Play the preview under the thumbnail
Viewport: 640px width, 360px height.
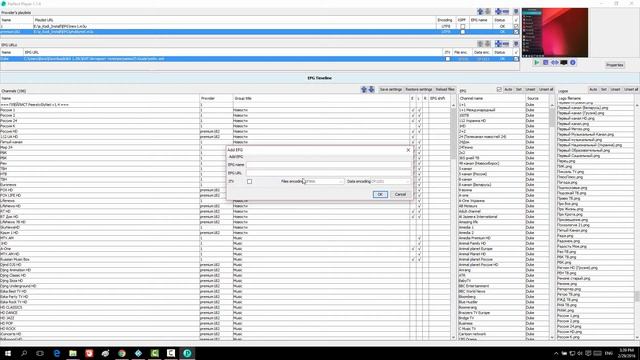click(536, 62)
